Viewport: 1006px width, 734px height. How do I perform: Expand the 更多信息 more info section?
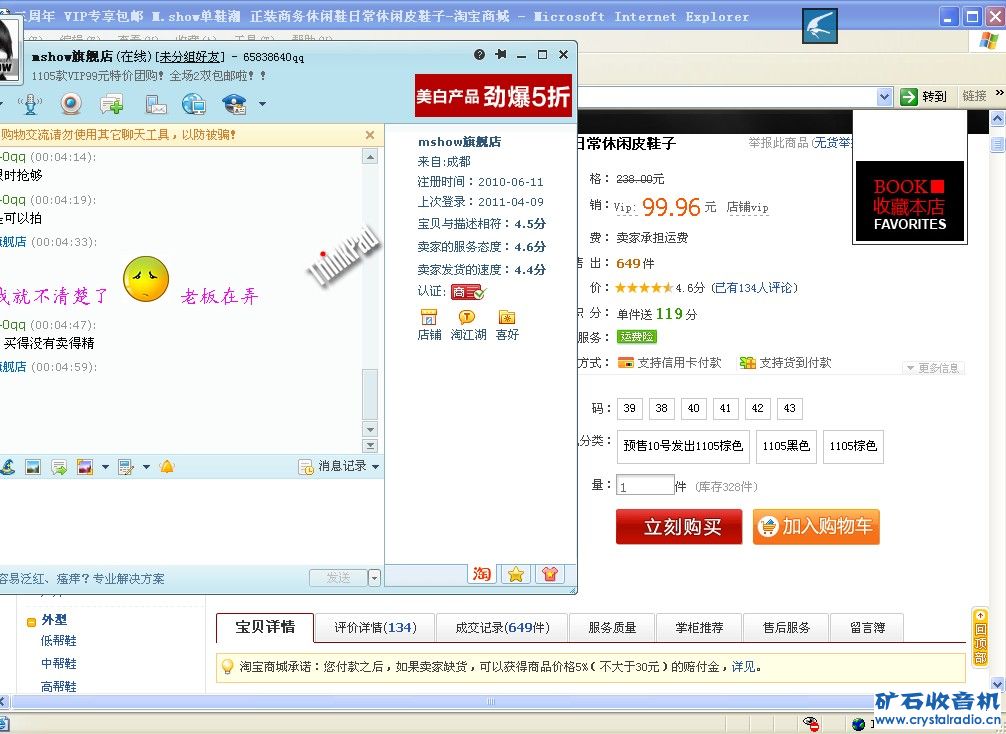click(934, 368)
